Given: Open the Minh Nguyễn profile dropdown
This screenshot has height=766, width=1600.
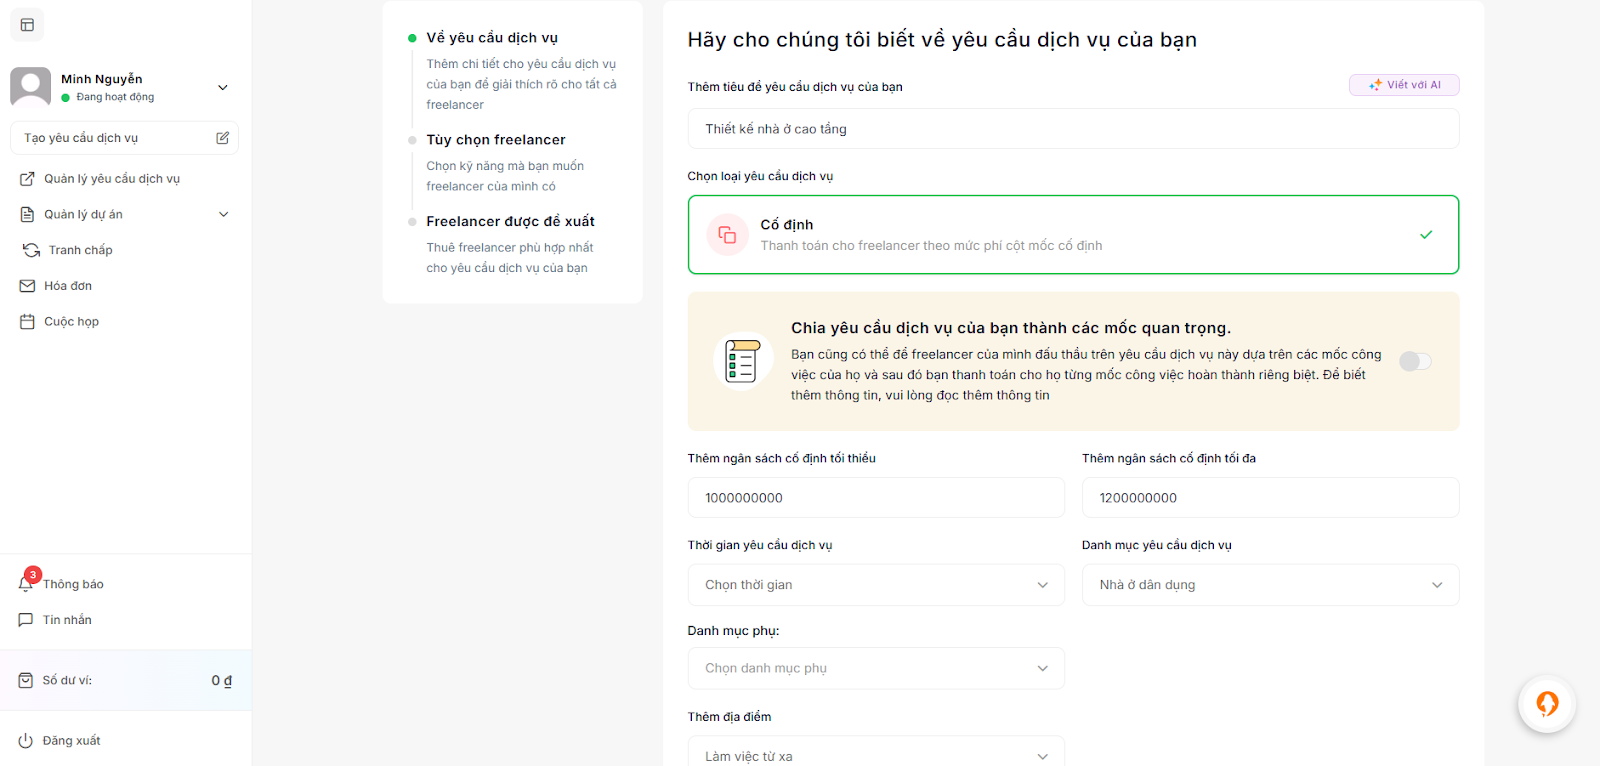Looking at the screenshot, I should coord(222,87).
